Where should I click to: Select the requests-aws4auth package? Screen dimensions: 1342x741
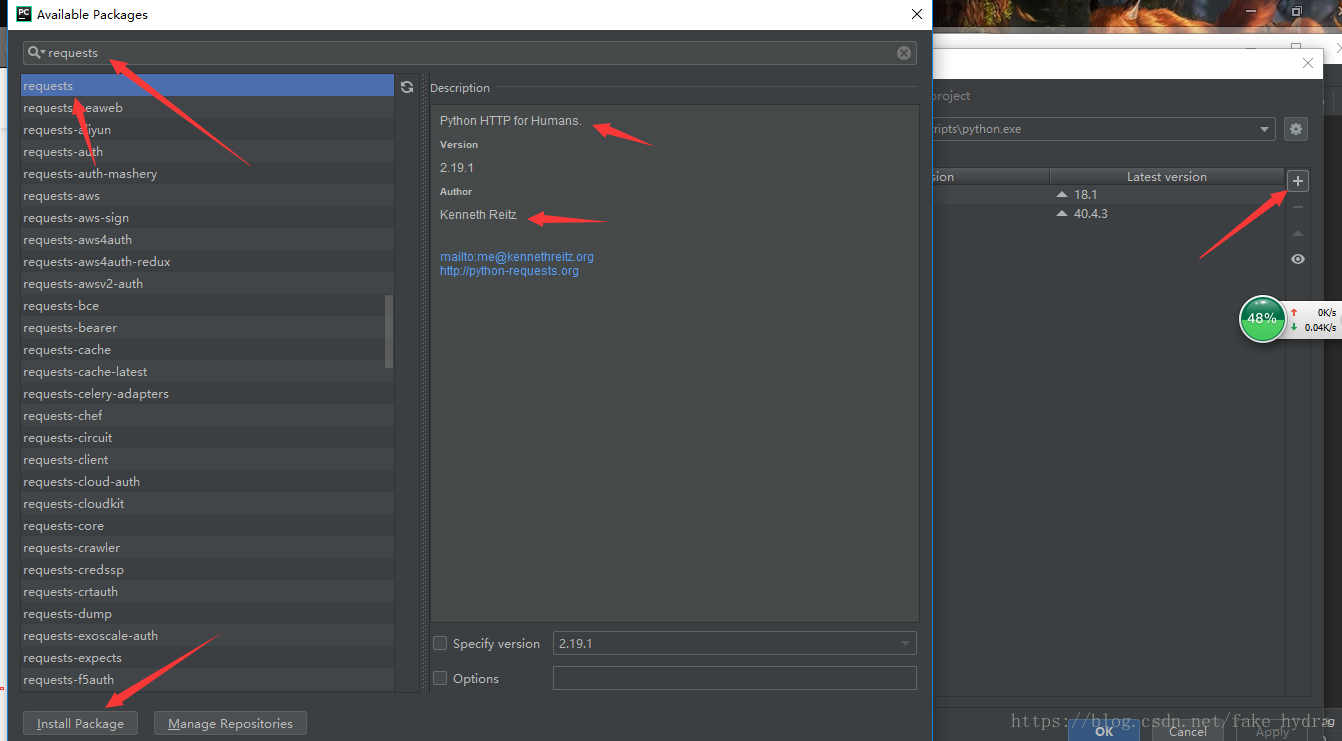[207, 240]
